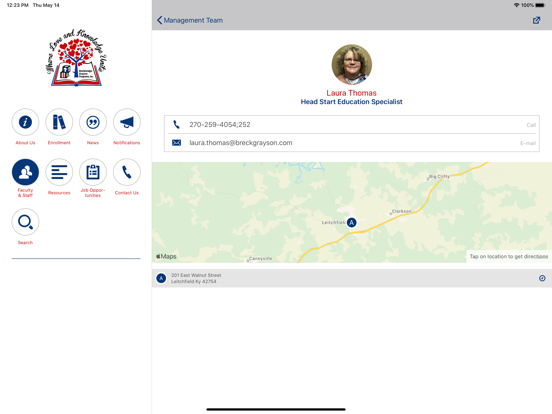This screenshot has height=414, width=552.
Task: Tap the Laura Thomas name text
Action: (x=351, y=93)
